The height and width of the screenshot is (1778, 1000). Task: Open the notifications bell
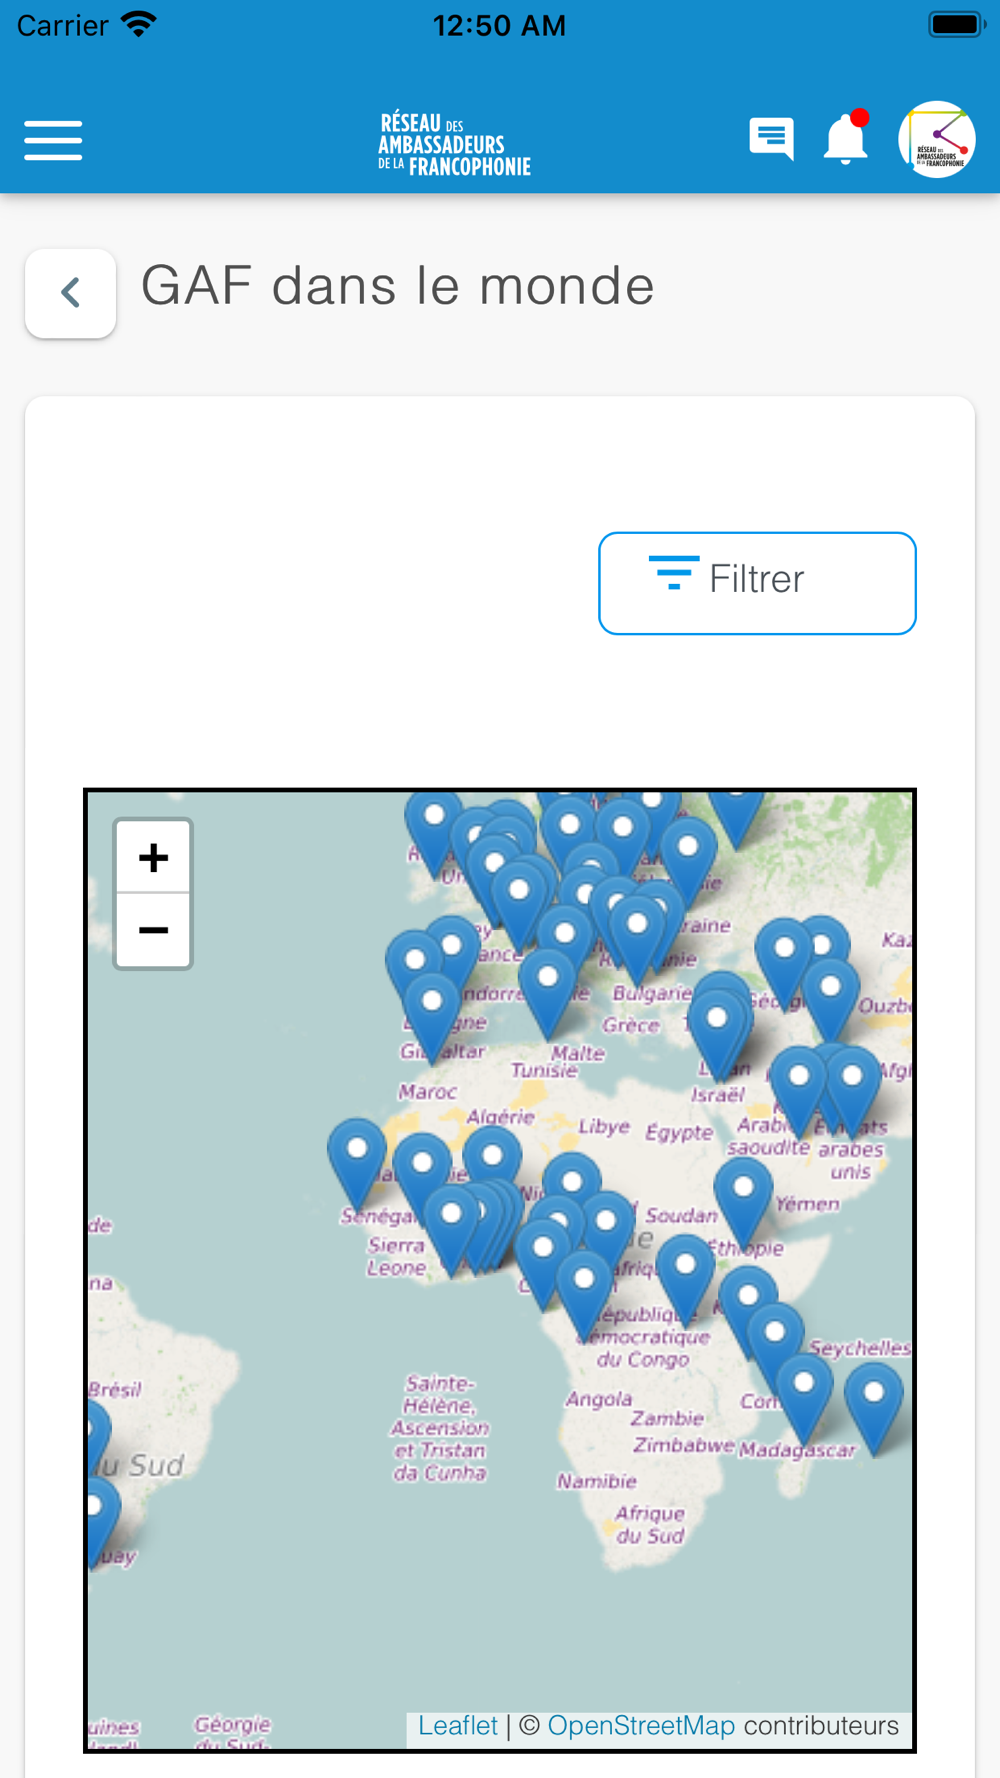(845, 138)
